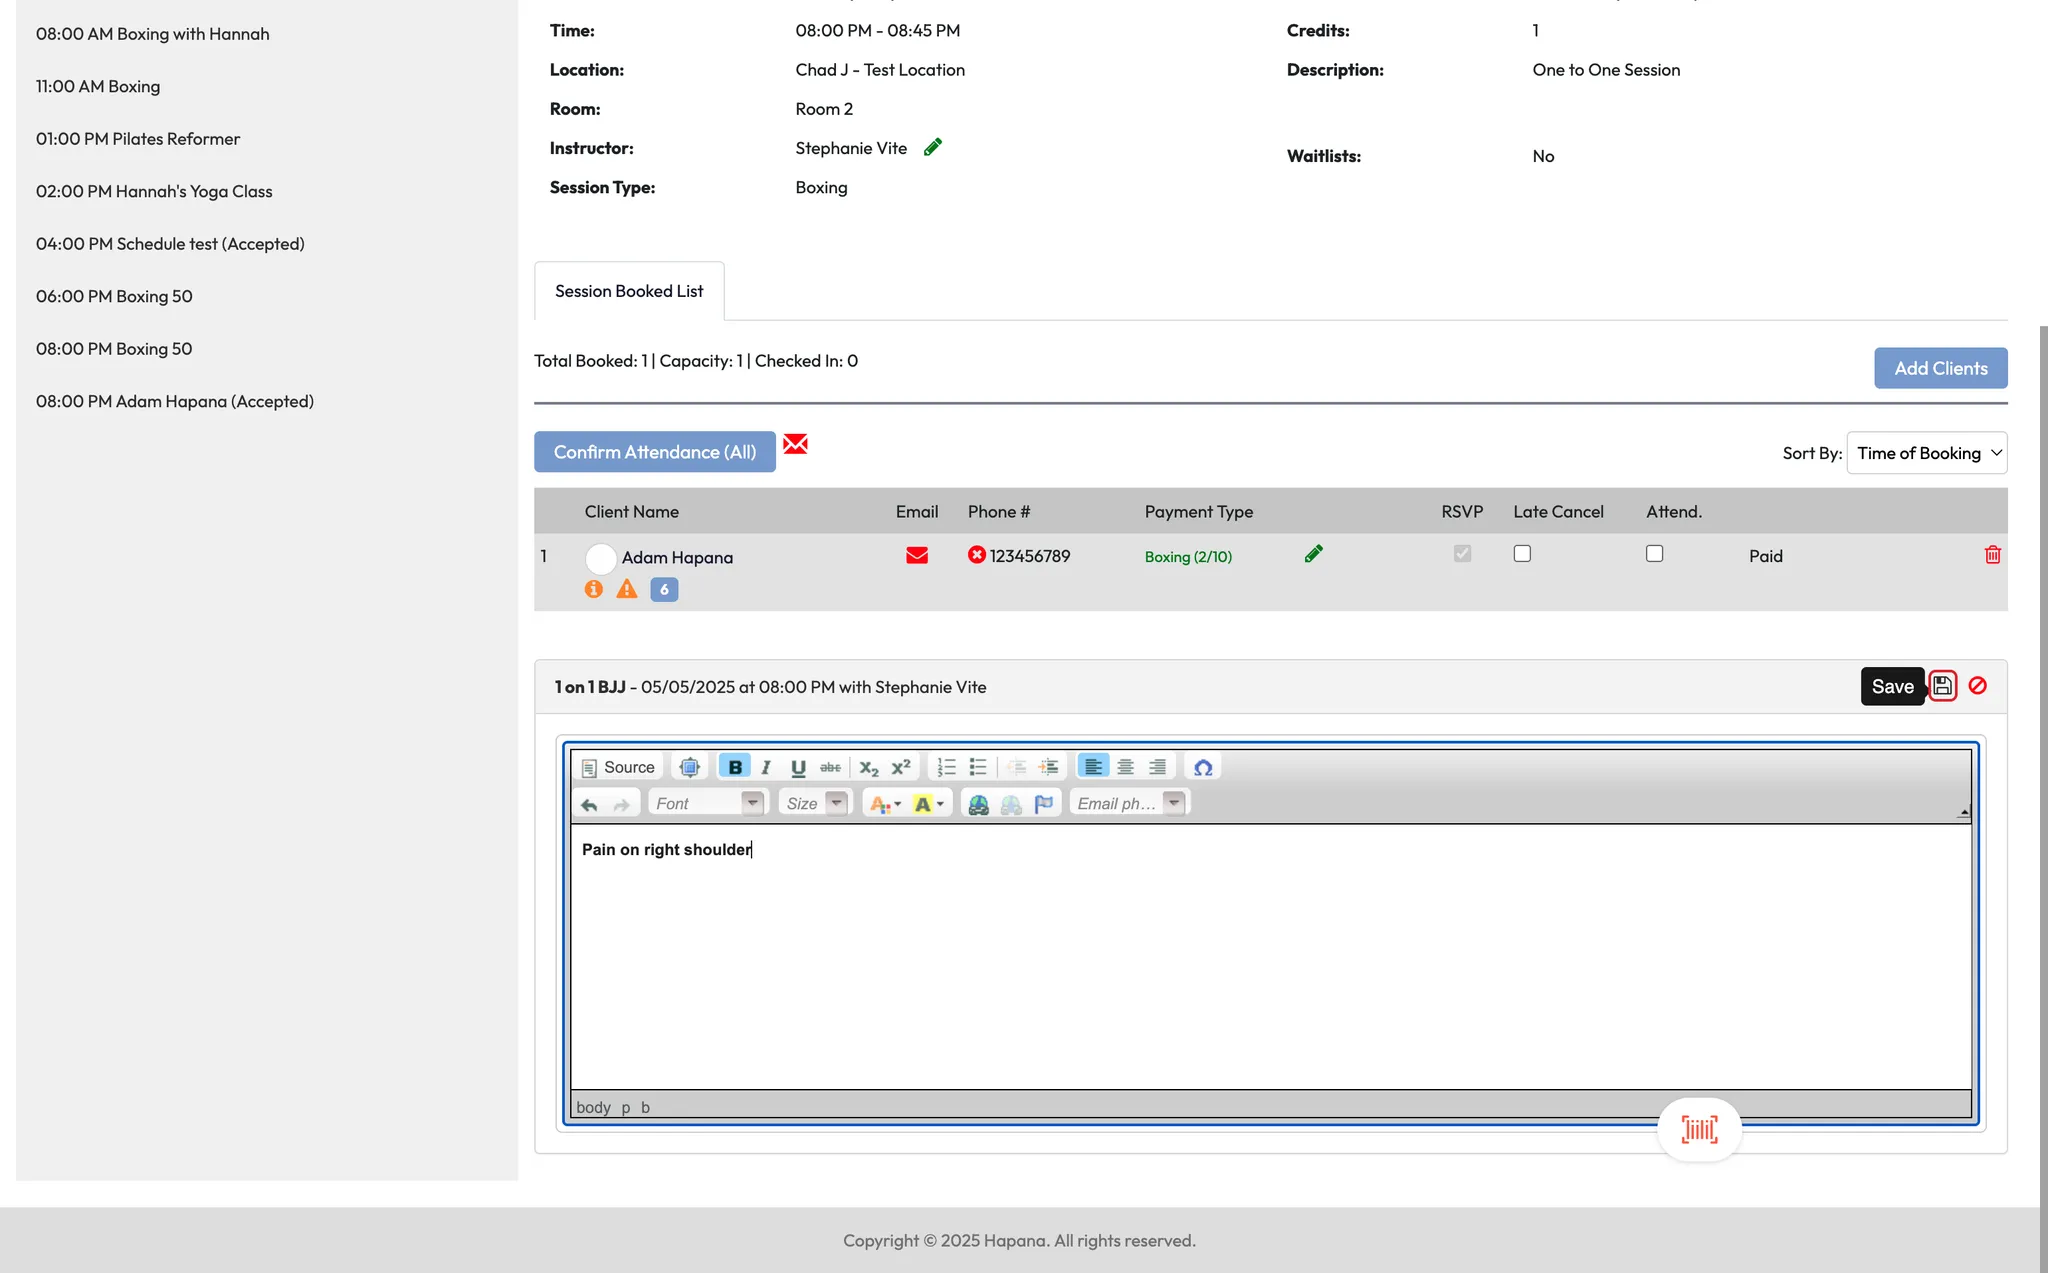Insert a numbered list in editor
Image resolution: width=2048 pixels, height=1273 pixels.
(946, 767)
